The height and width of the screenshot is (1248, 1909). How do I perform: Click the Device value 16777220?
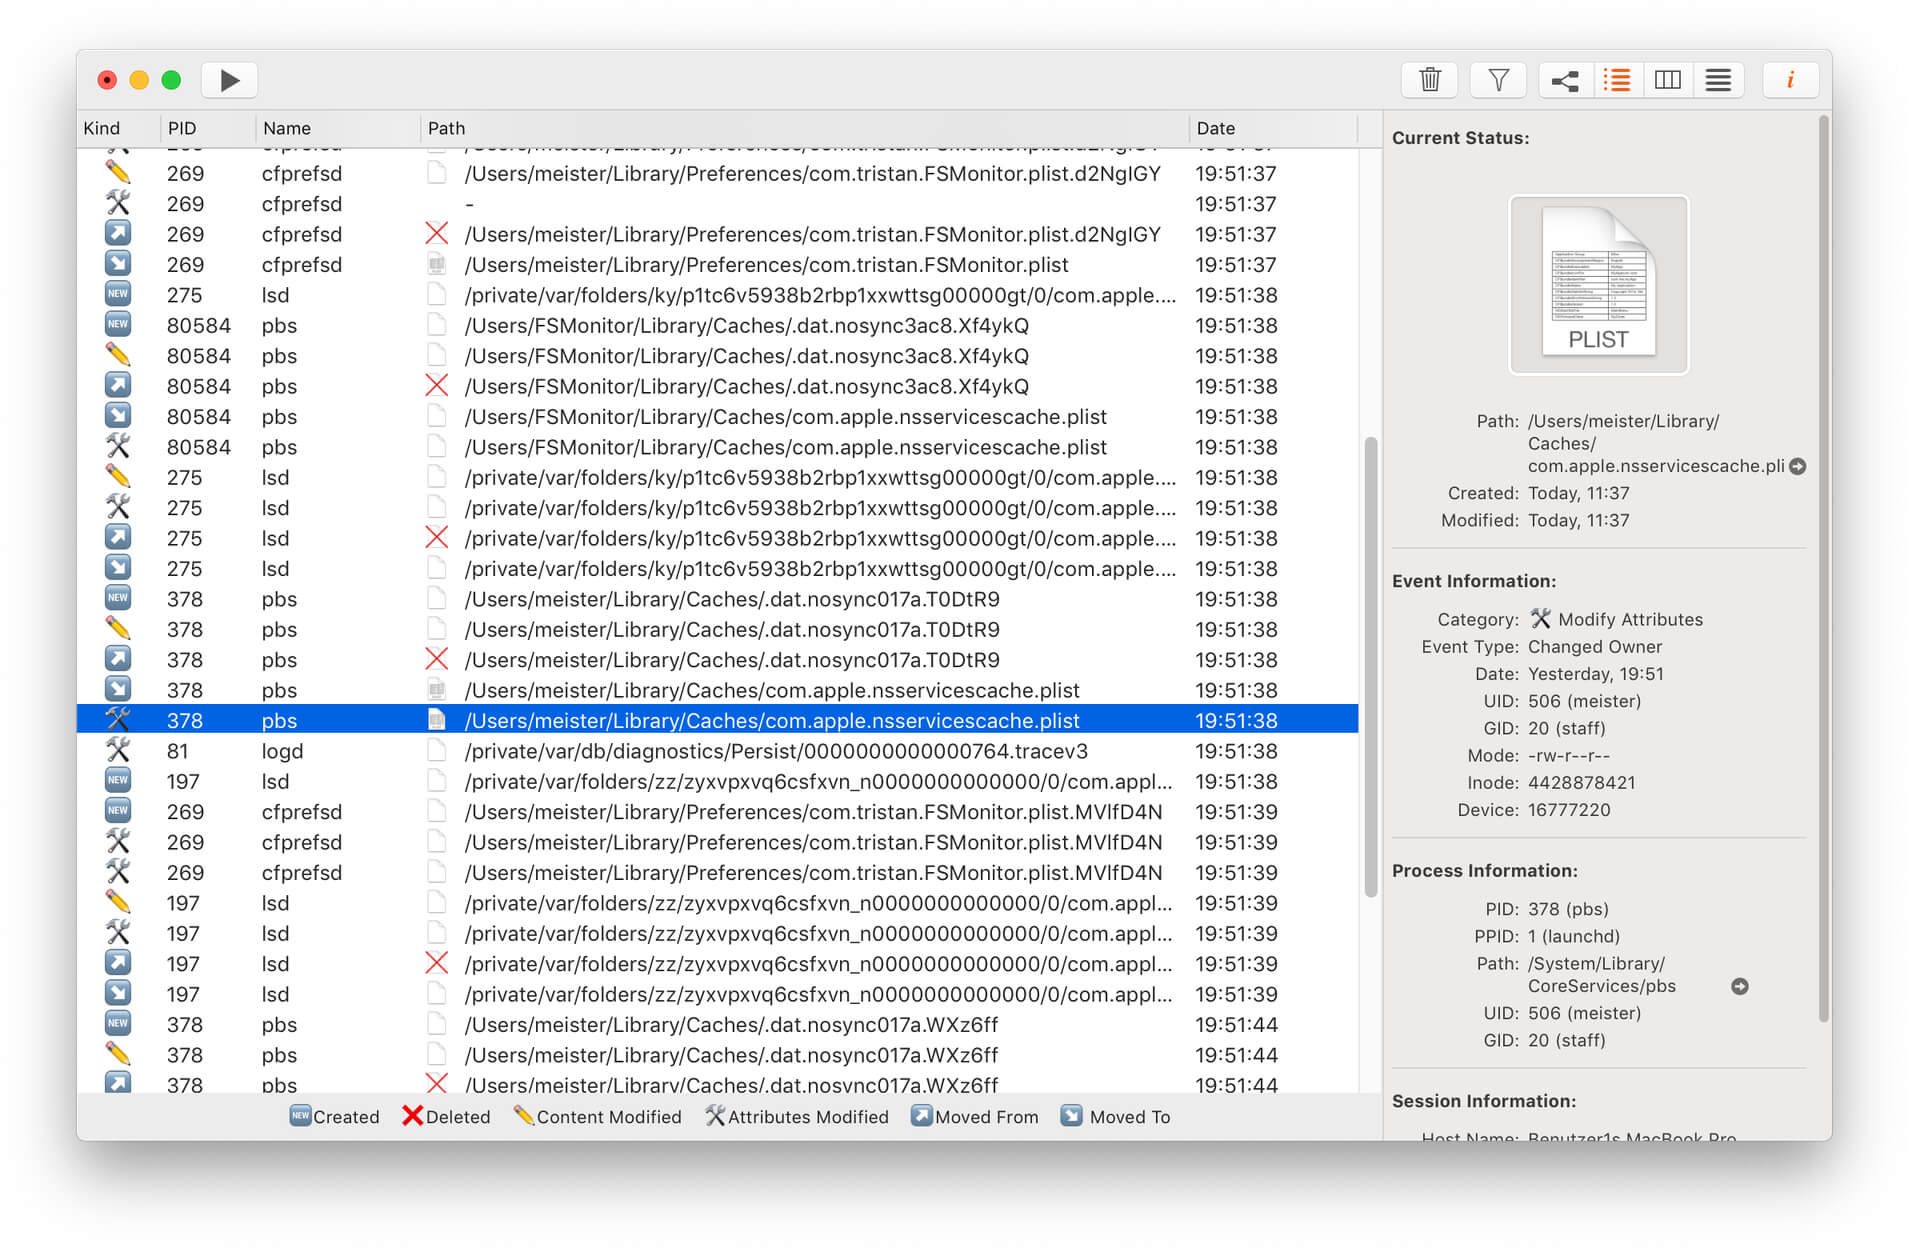point(1568,810)
